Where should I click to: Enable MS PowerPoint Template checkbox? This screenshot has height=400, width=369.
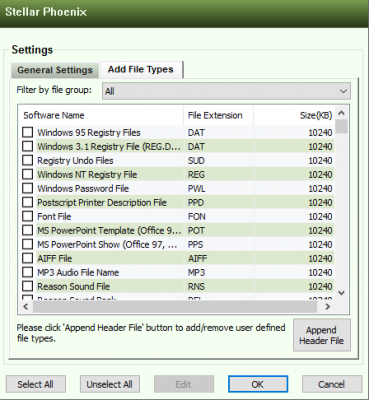(28, 230)
